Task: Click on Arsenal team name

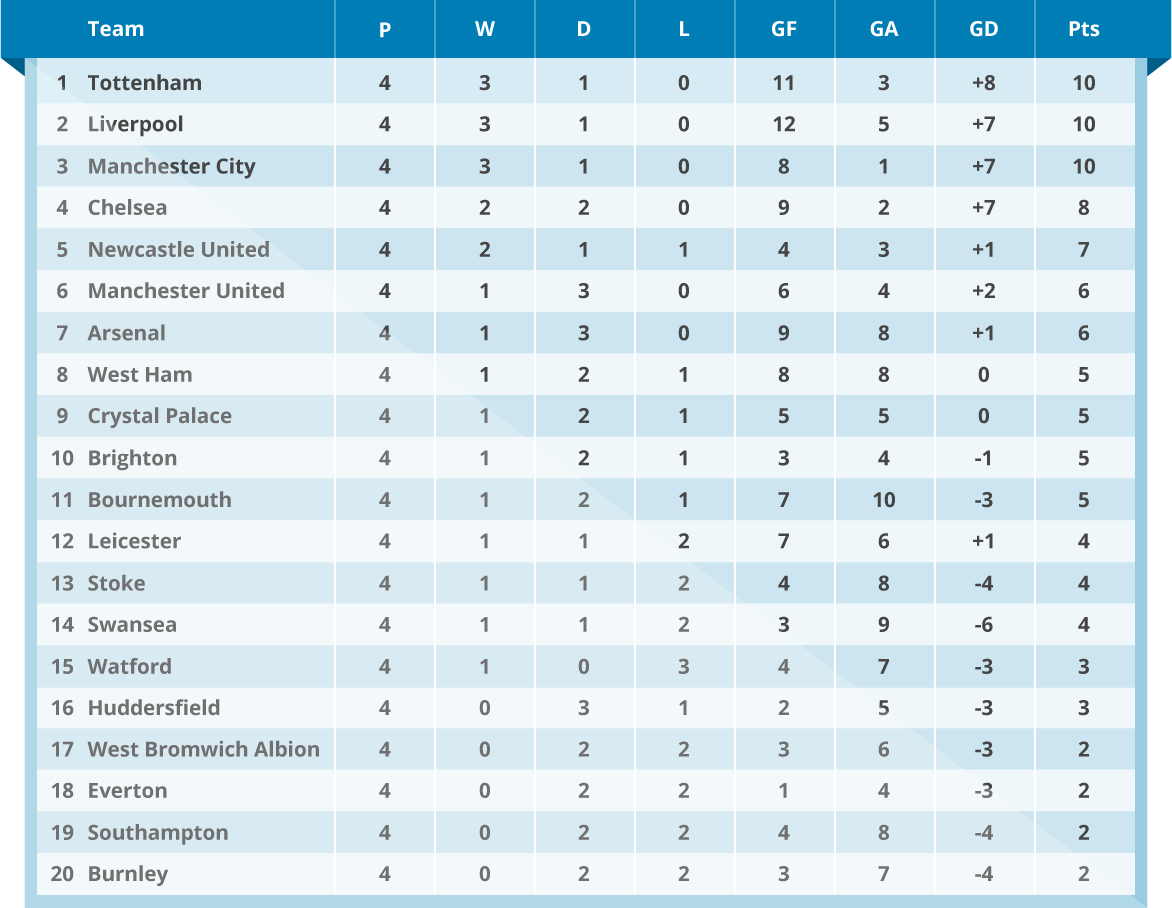Action: pyautogui.click(x=126, y=333)
